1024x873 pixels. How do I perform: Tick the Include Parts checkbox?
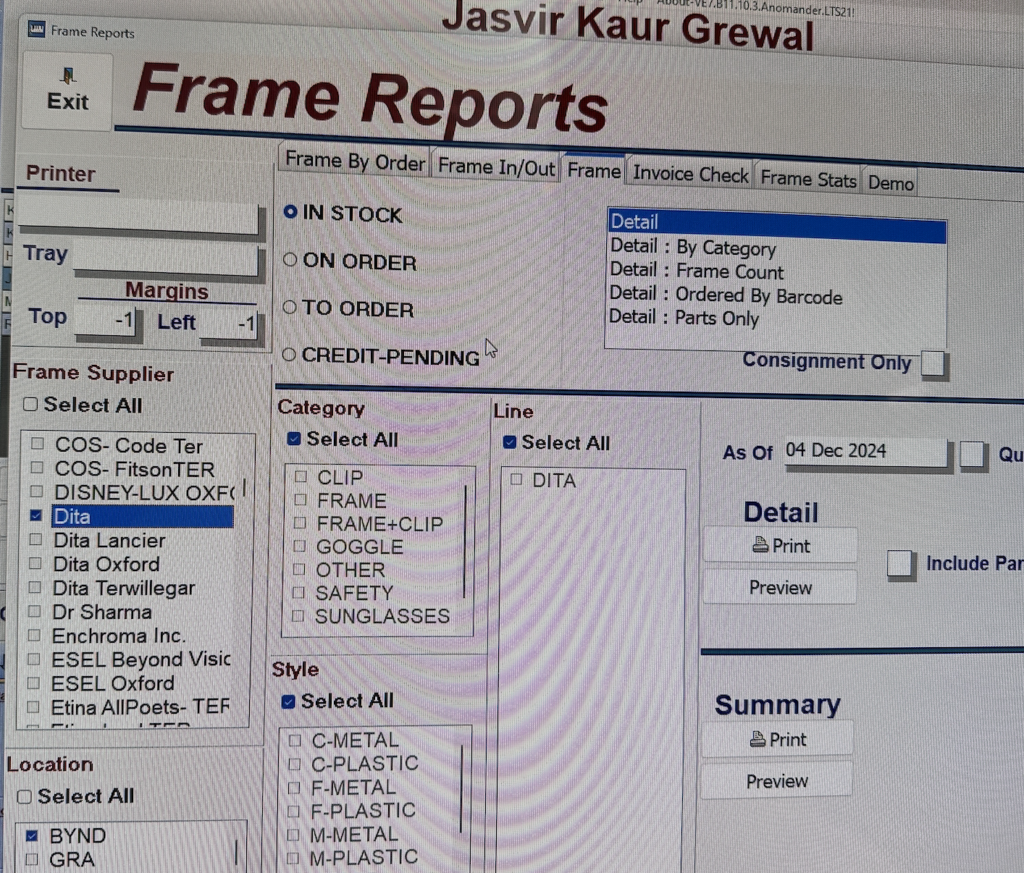click(899, 563)
